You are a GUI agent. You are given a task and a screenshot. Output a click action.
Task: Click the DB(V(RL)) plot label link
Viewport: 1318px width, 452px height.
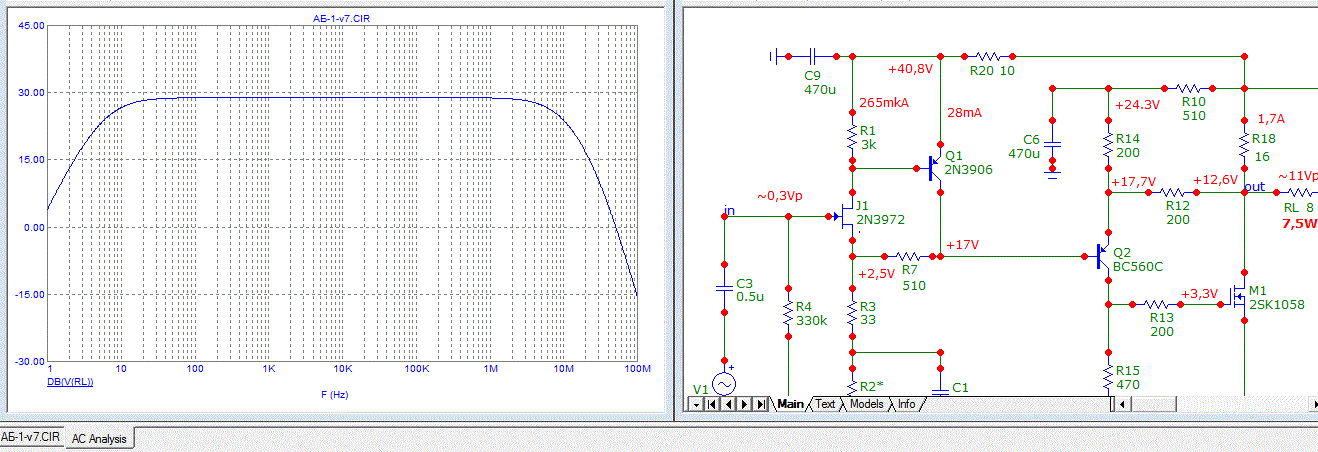click(x=72, y=382)
